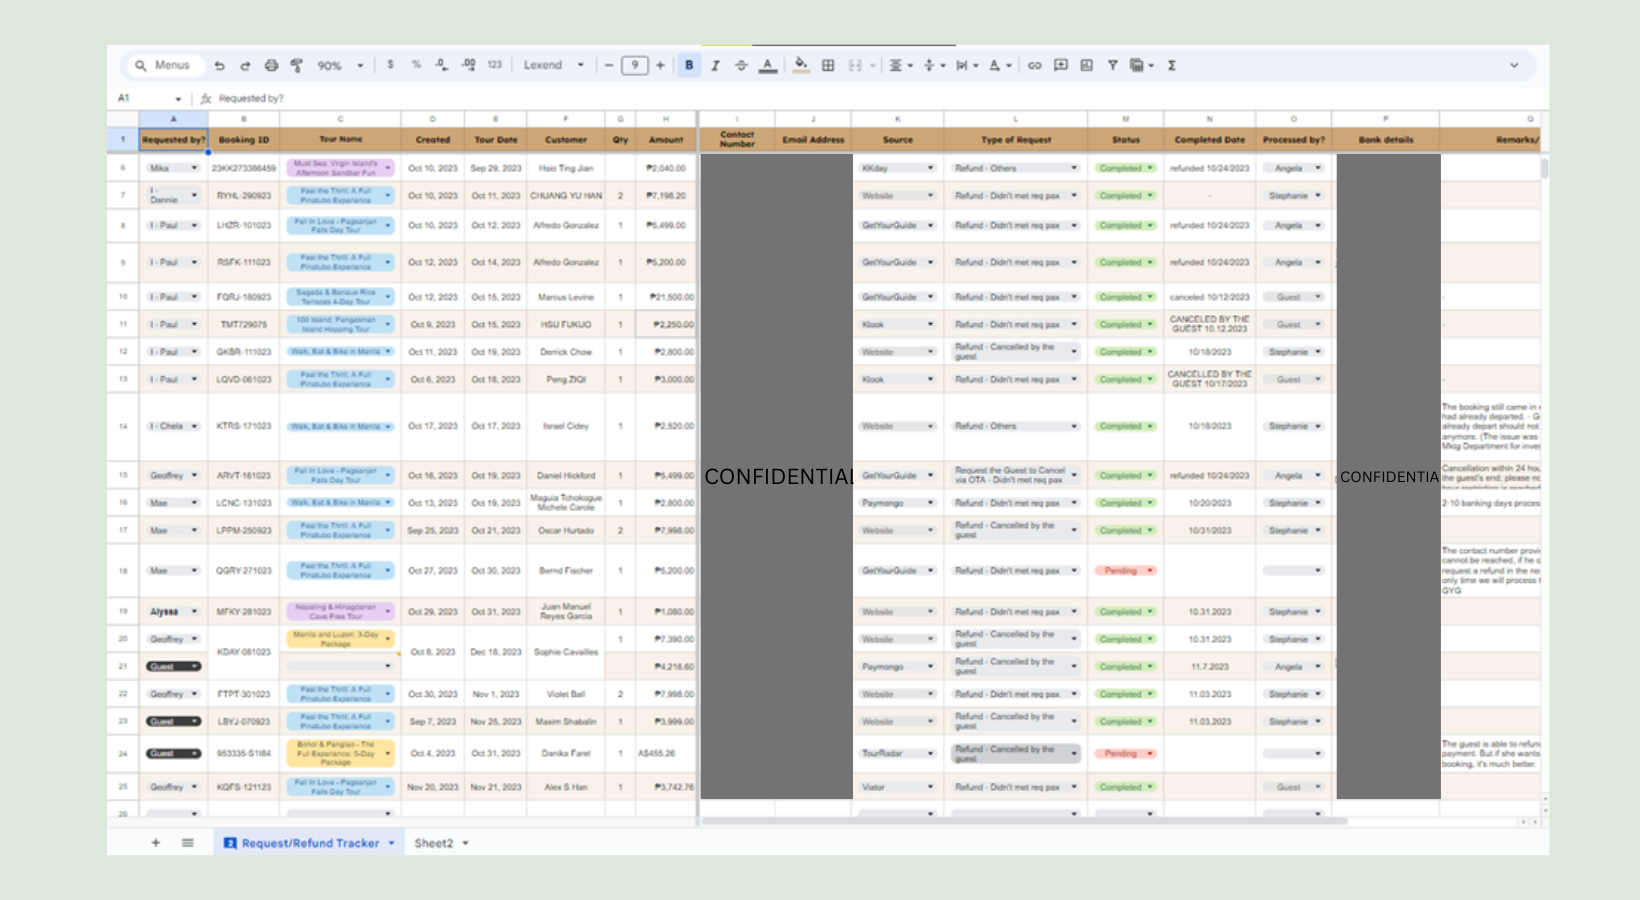The height and width of the screenshot is (900, 1640).
Task: Select the customer cell Violet Ball
Action: click(x=566, y=694)
